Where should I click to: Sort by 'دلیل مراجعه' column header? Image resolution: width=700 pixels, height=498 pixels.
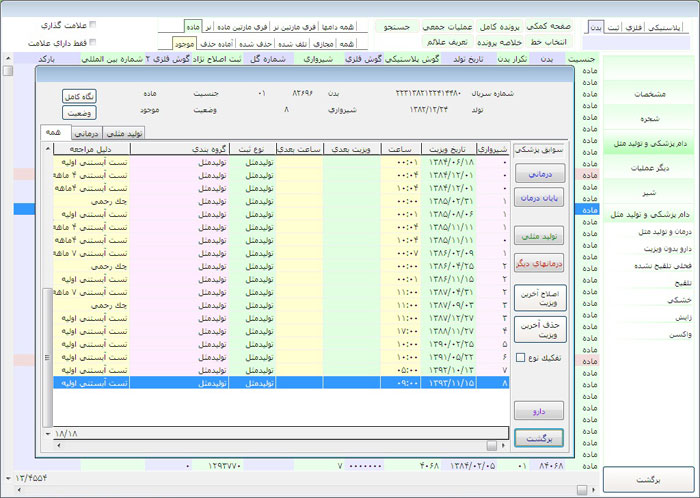tap(92, 149)
